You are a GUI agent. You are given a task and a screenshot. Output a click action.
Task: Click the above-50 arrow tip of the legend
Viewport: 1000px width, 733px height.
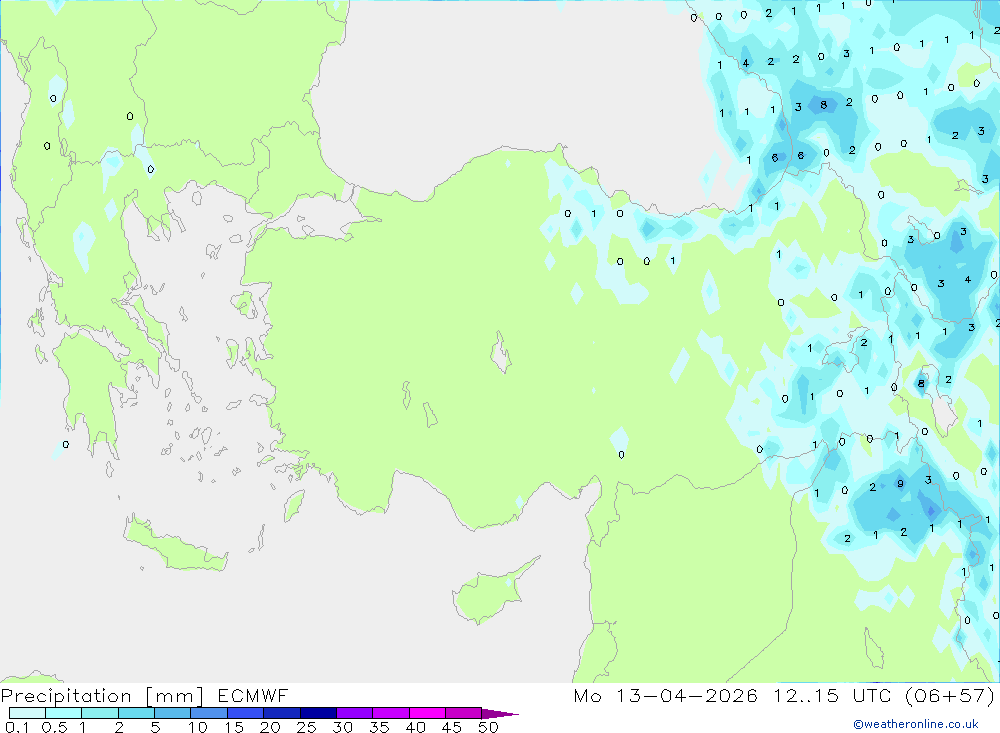tap(500, 714)
